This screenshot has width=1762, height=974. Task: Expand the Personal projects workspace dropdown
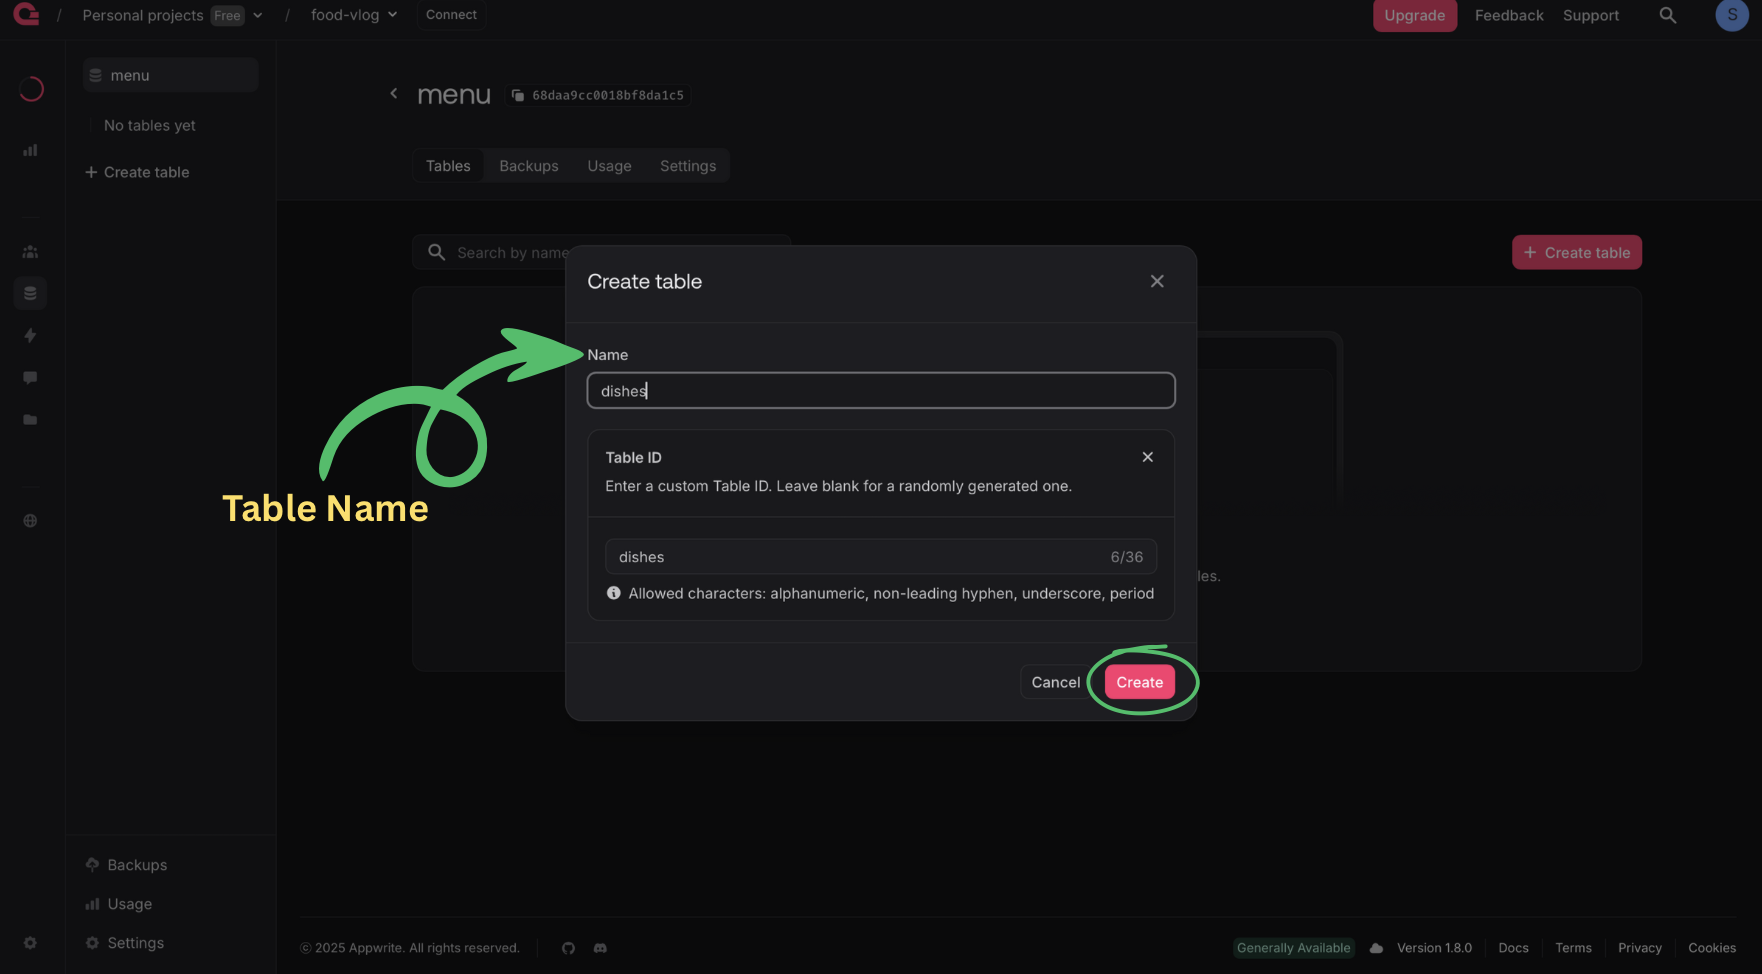pos(258,15)
